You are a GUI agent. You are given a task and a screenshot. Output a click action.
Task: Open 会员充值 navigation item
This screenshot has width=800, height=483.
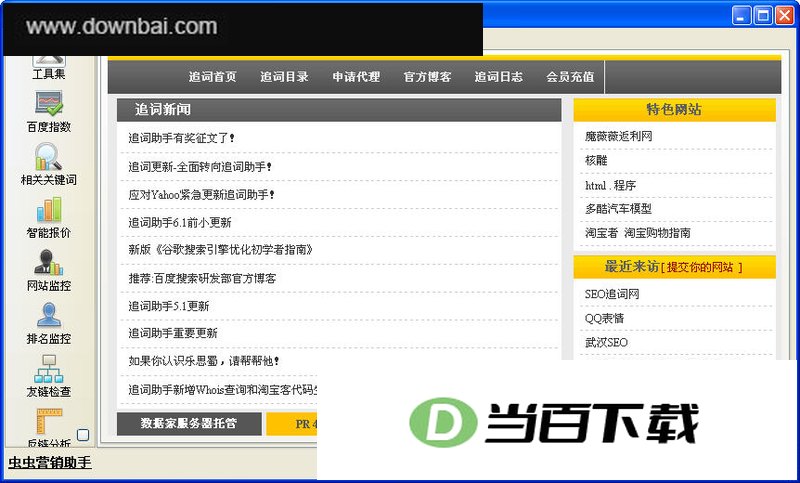click(x=570, y=77)
